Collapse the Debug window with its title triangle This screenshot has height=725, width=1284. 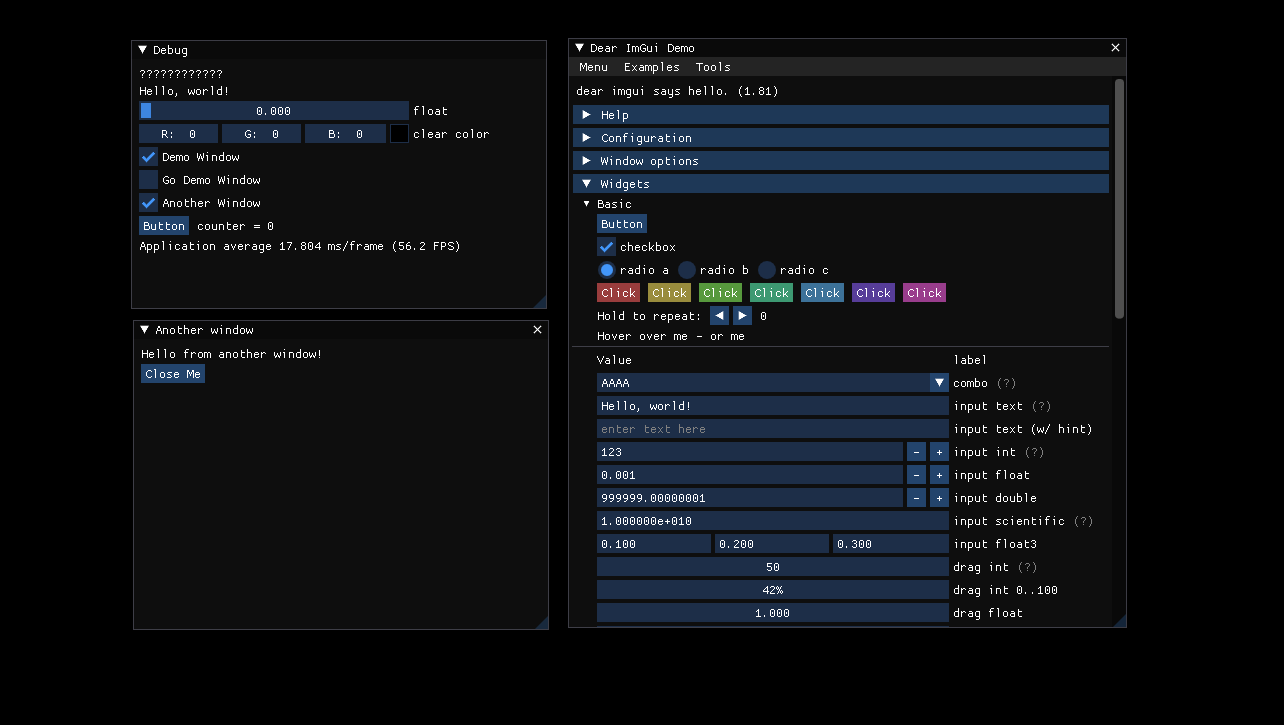pyautogui.click(x=143, y=50)
